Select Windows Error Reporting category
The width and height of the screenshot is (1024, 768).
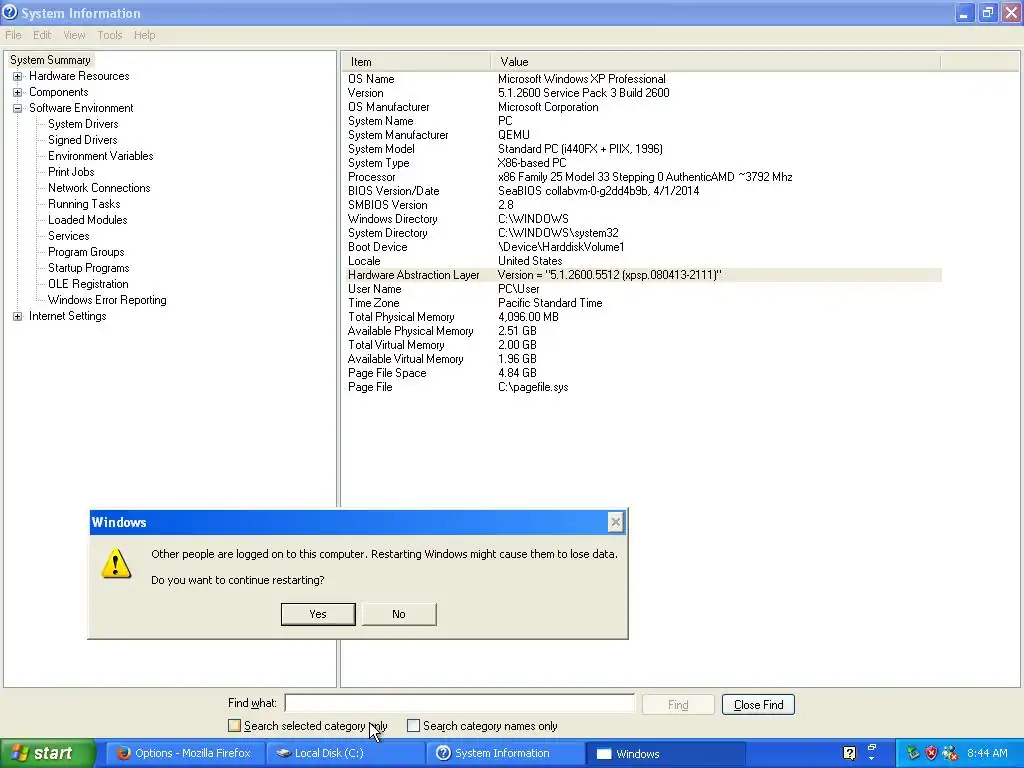[107, 300]
